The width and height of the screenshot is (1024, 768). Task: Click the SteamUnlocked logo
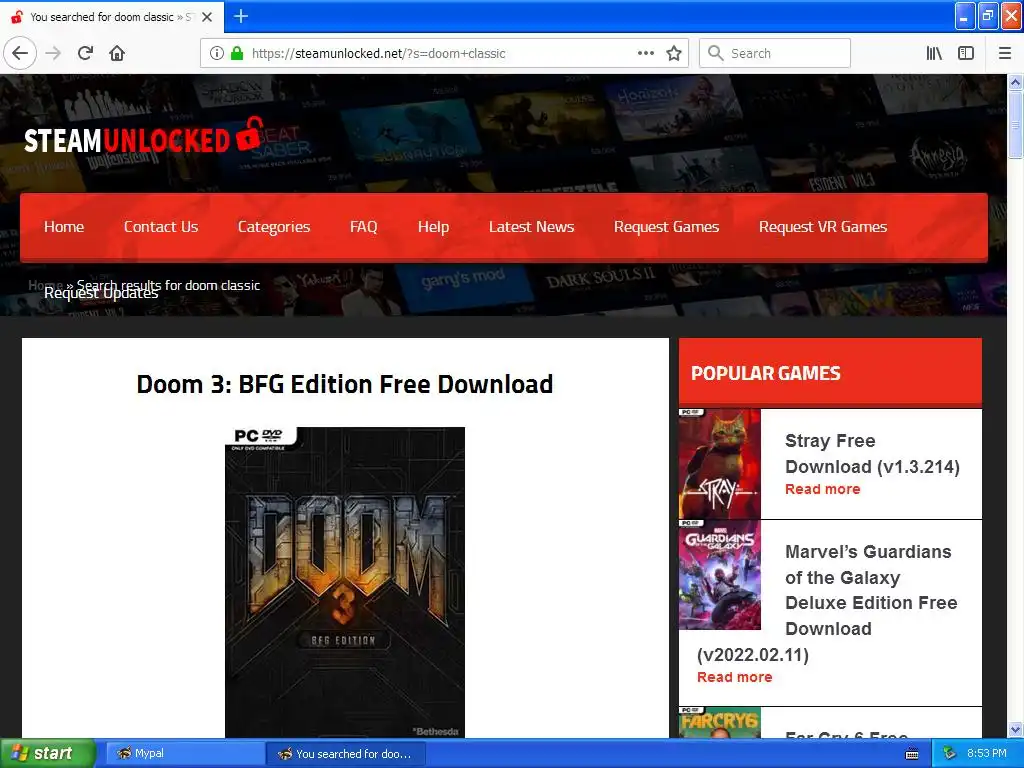144,136
